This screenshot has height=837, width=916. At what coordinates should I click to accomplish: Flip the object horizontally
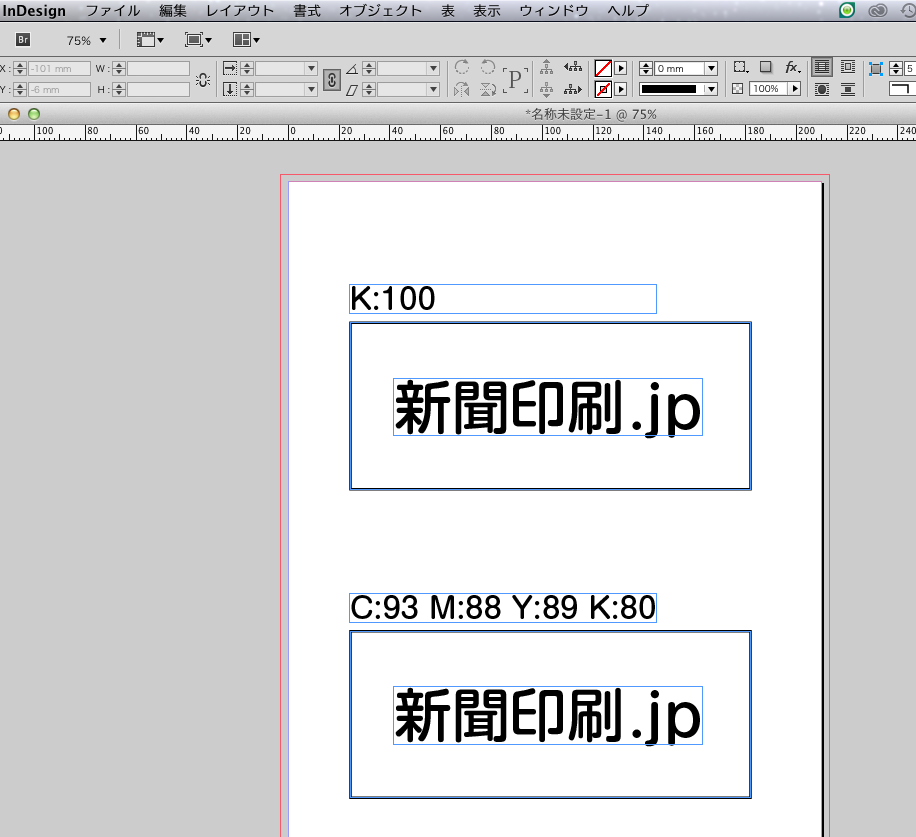click(x=462, y=89)
